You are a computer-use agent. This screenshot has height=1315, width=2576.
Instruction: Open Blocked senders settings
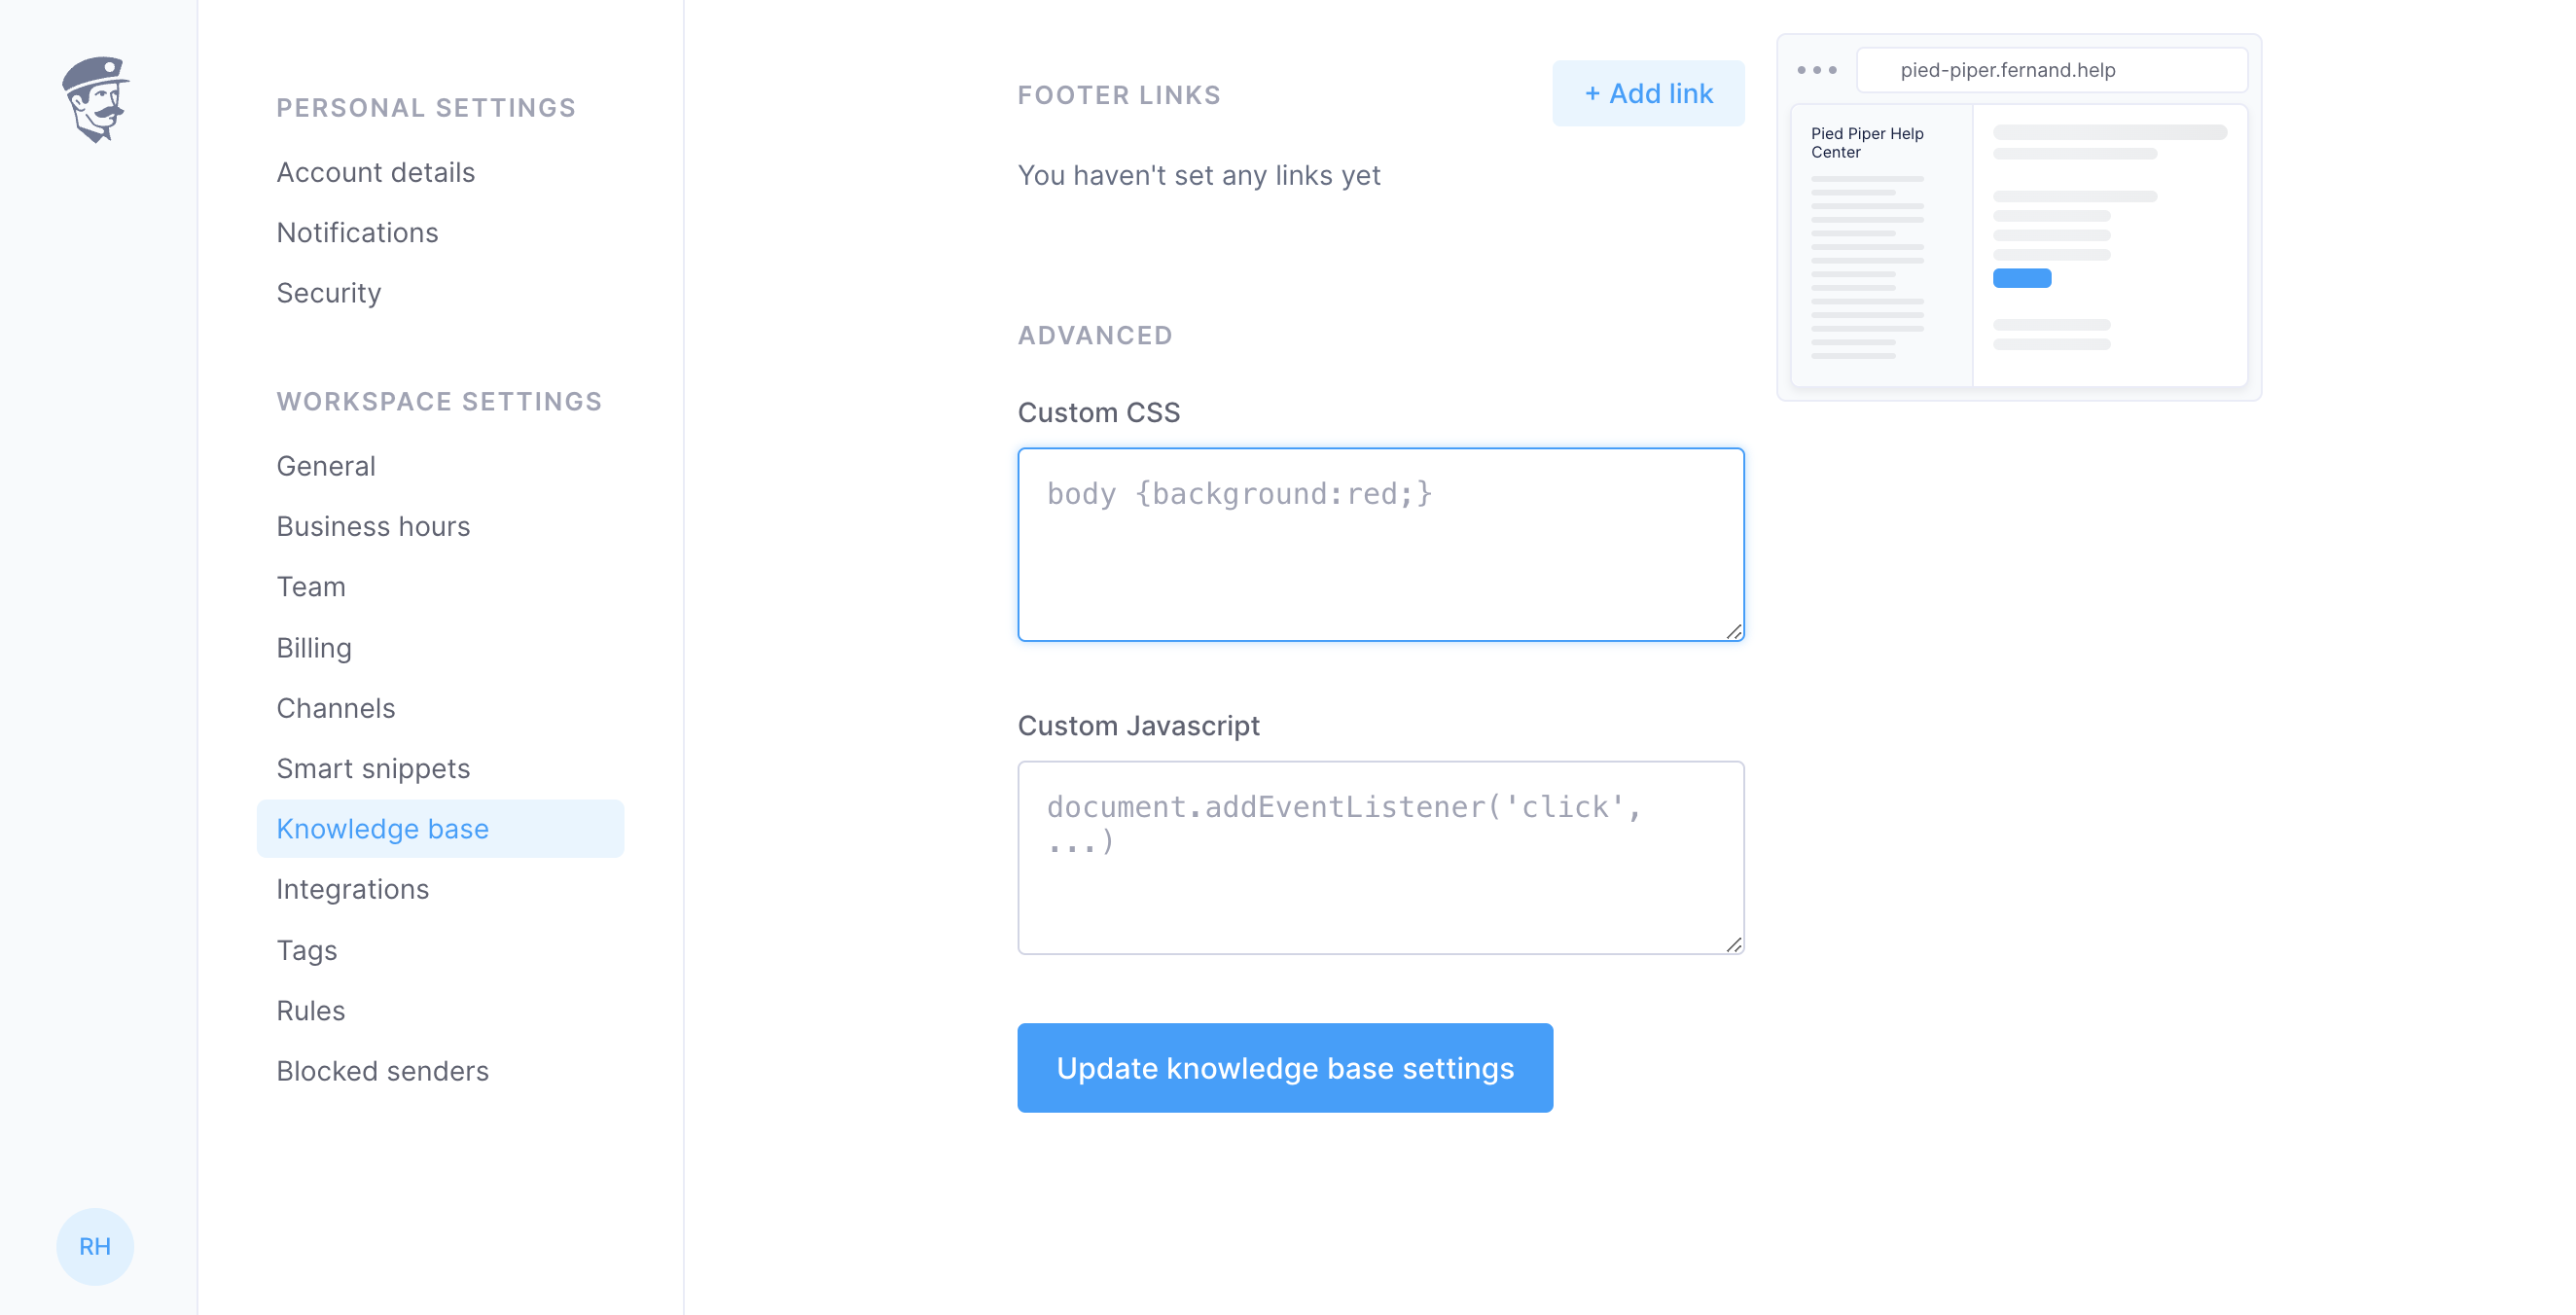click(382, 1070)
